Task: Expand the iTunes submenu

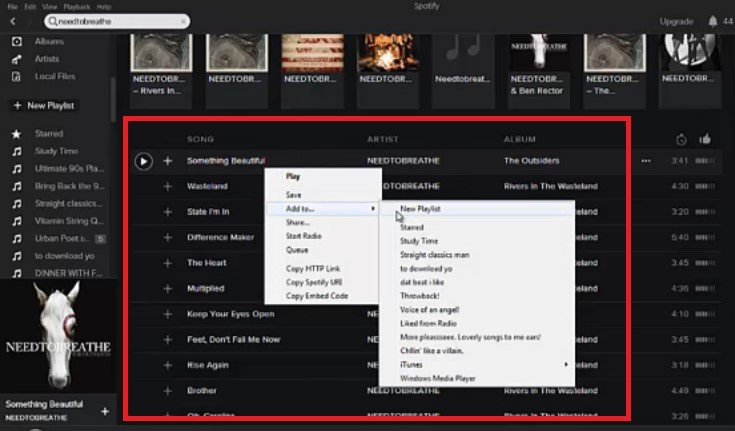Action: coord(477,365)
